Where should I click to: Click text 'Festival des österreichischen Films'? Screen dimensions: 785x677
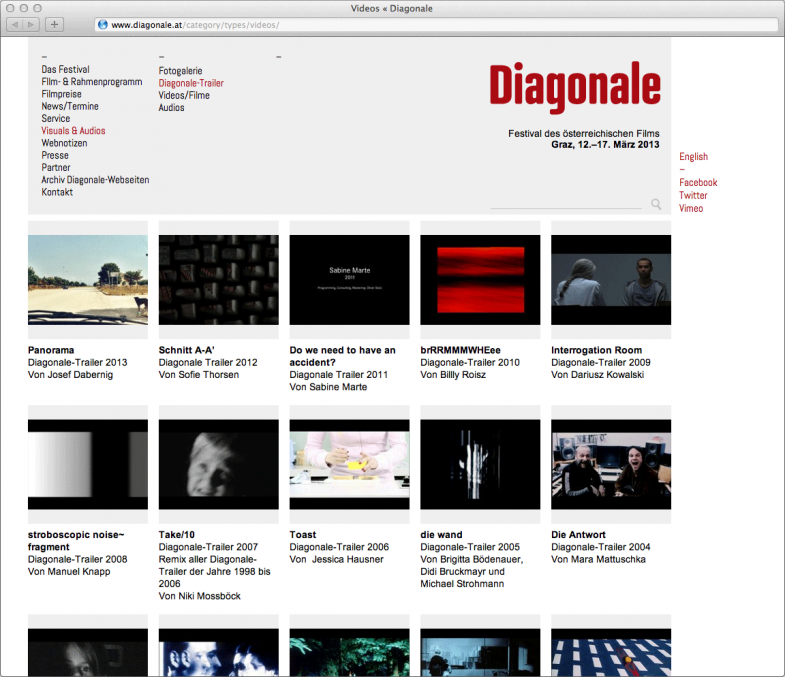click(584, 134)
